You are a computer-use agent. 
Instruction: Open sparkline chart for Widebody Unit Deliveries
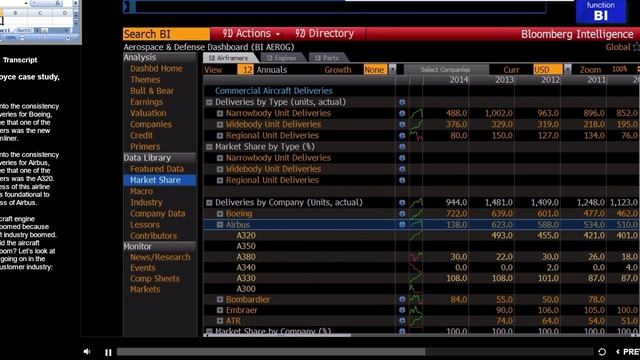[x=416, y=124]
